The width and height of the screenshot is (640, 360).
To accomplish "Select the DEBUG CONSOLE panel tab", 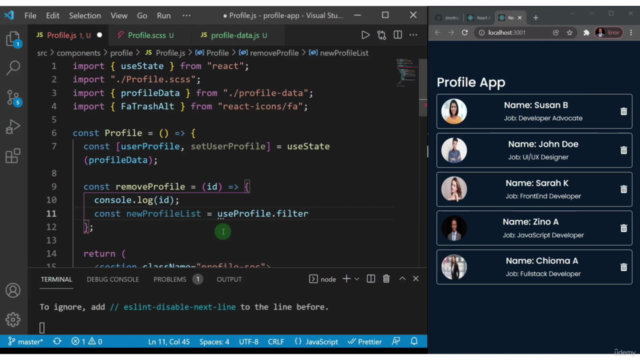I will [x=113, y=280].
